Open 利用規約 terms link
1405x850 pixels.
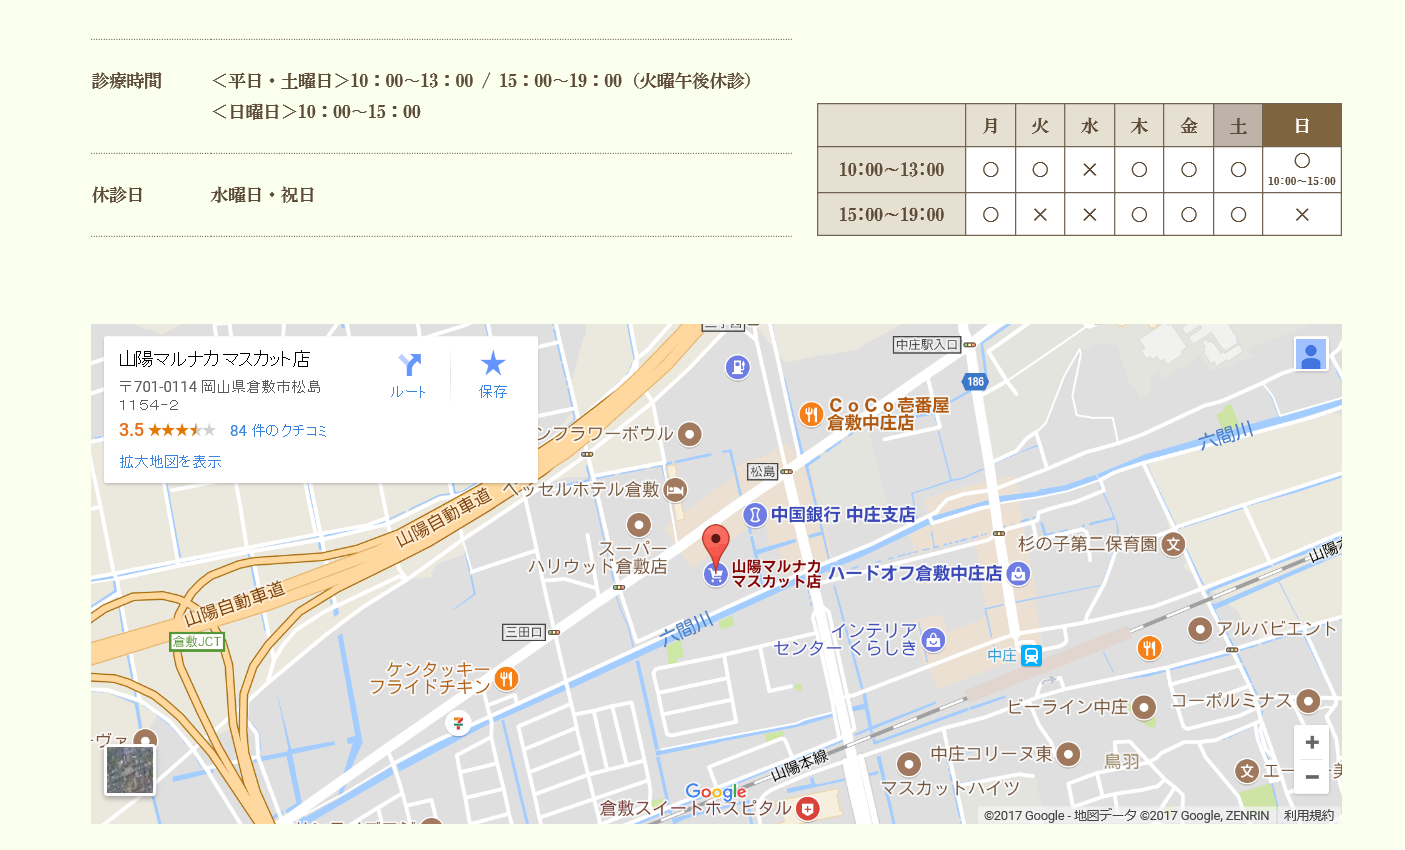click(x=1309, y=816)
